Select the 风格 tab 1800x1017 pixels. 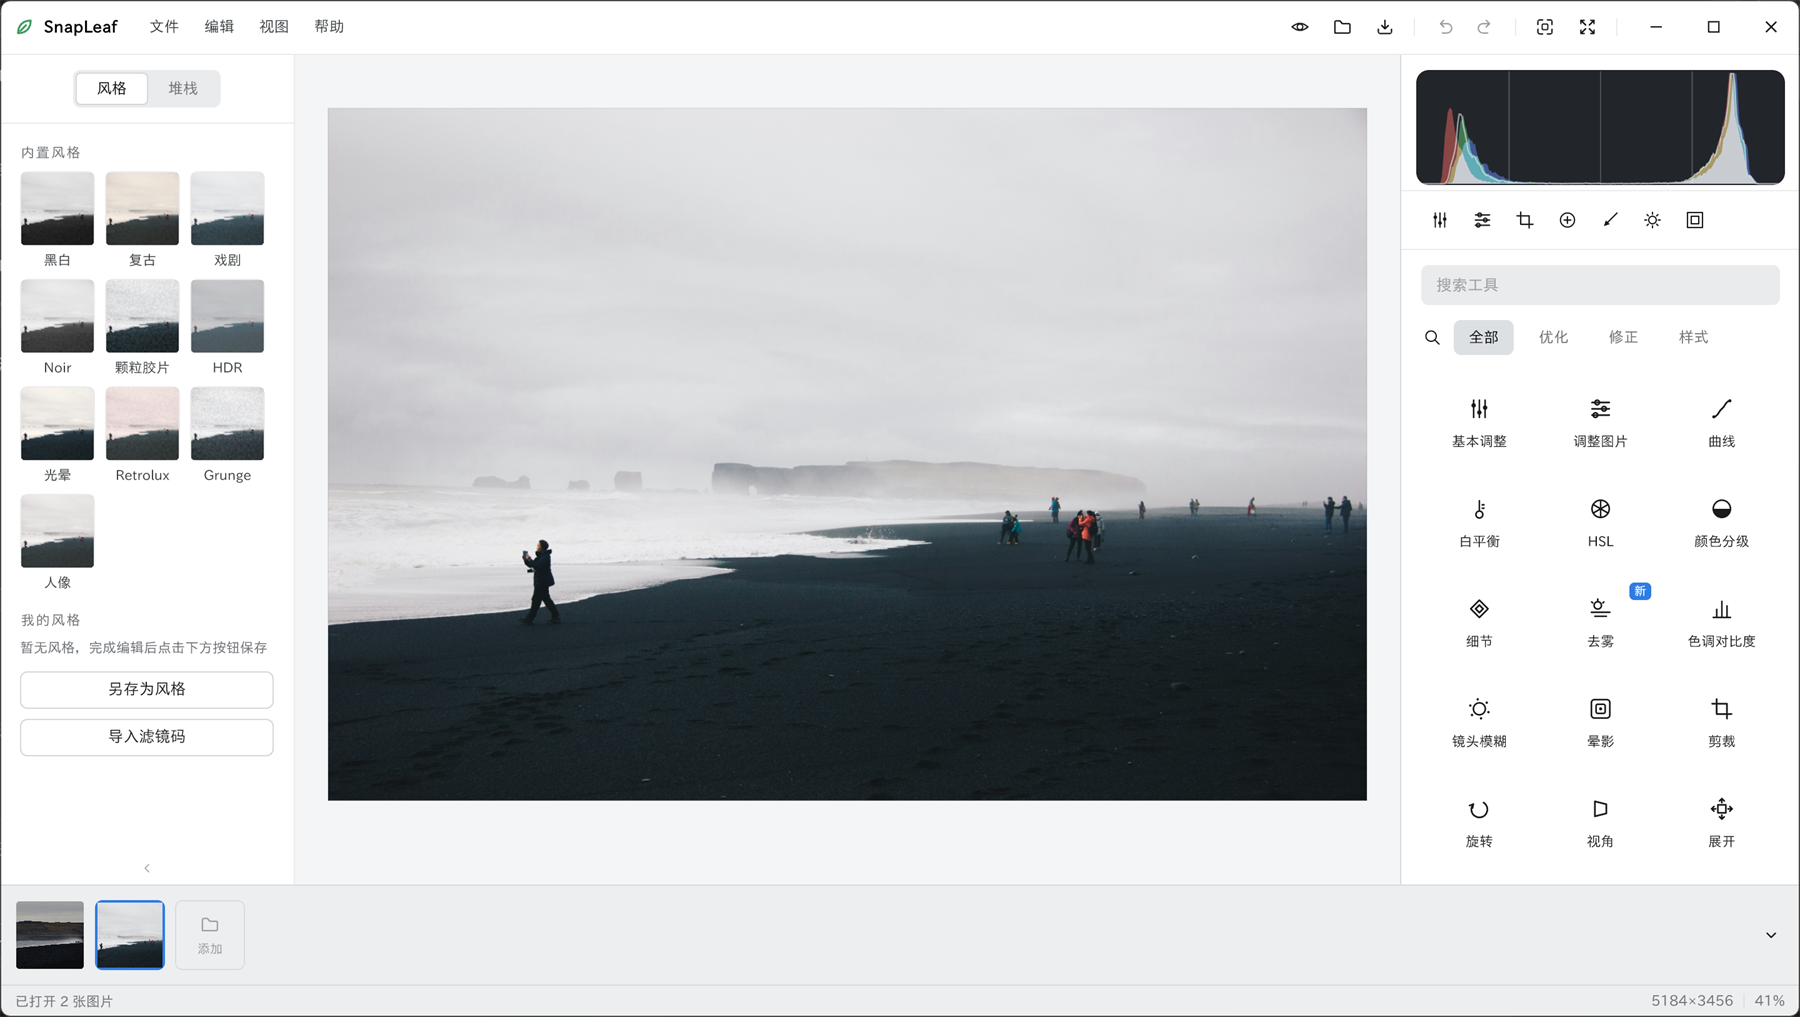click(112, 88)
